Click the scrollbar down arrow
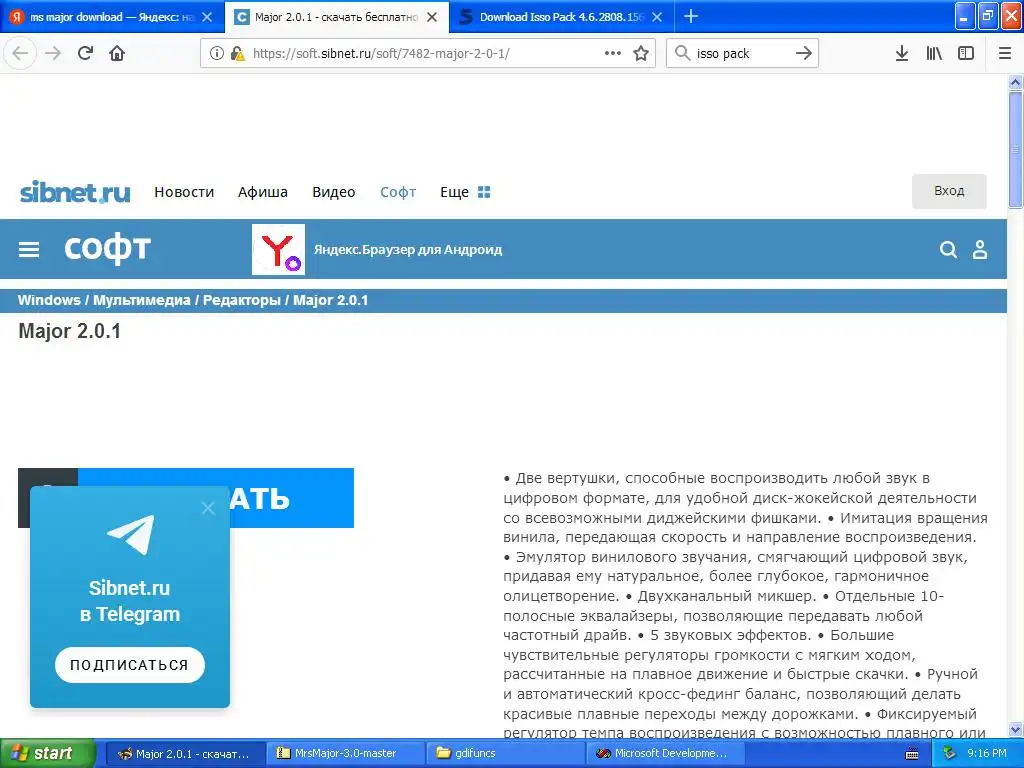The image size is (1024, 768). pyautogui.click(x=1016, y=729)
